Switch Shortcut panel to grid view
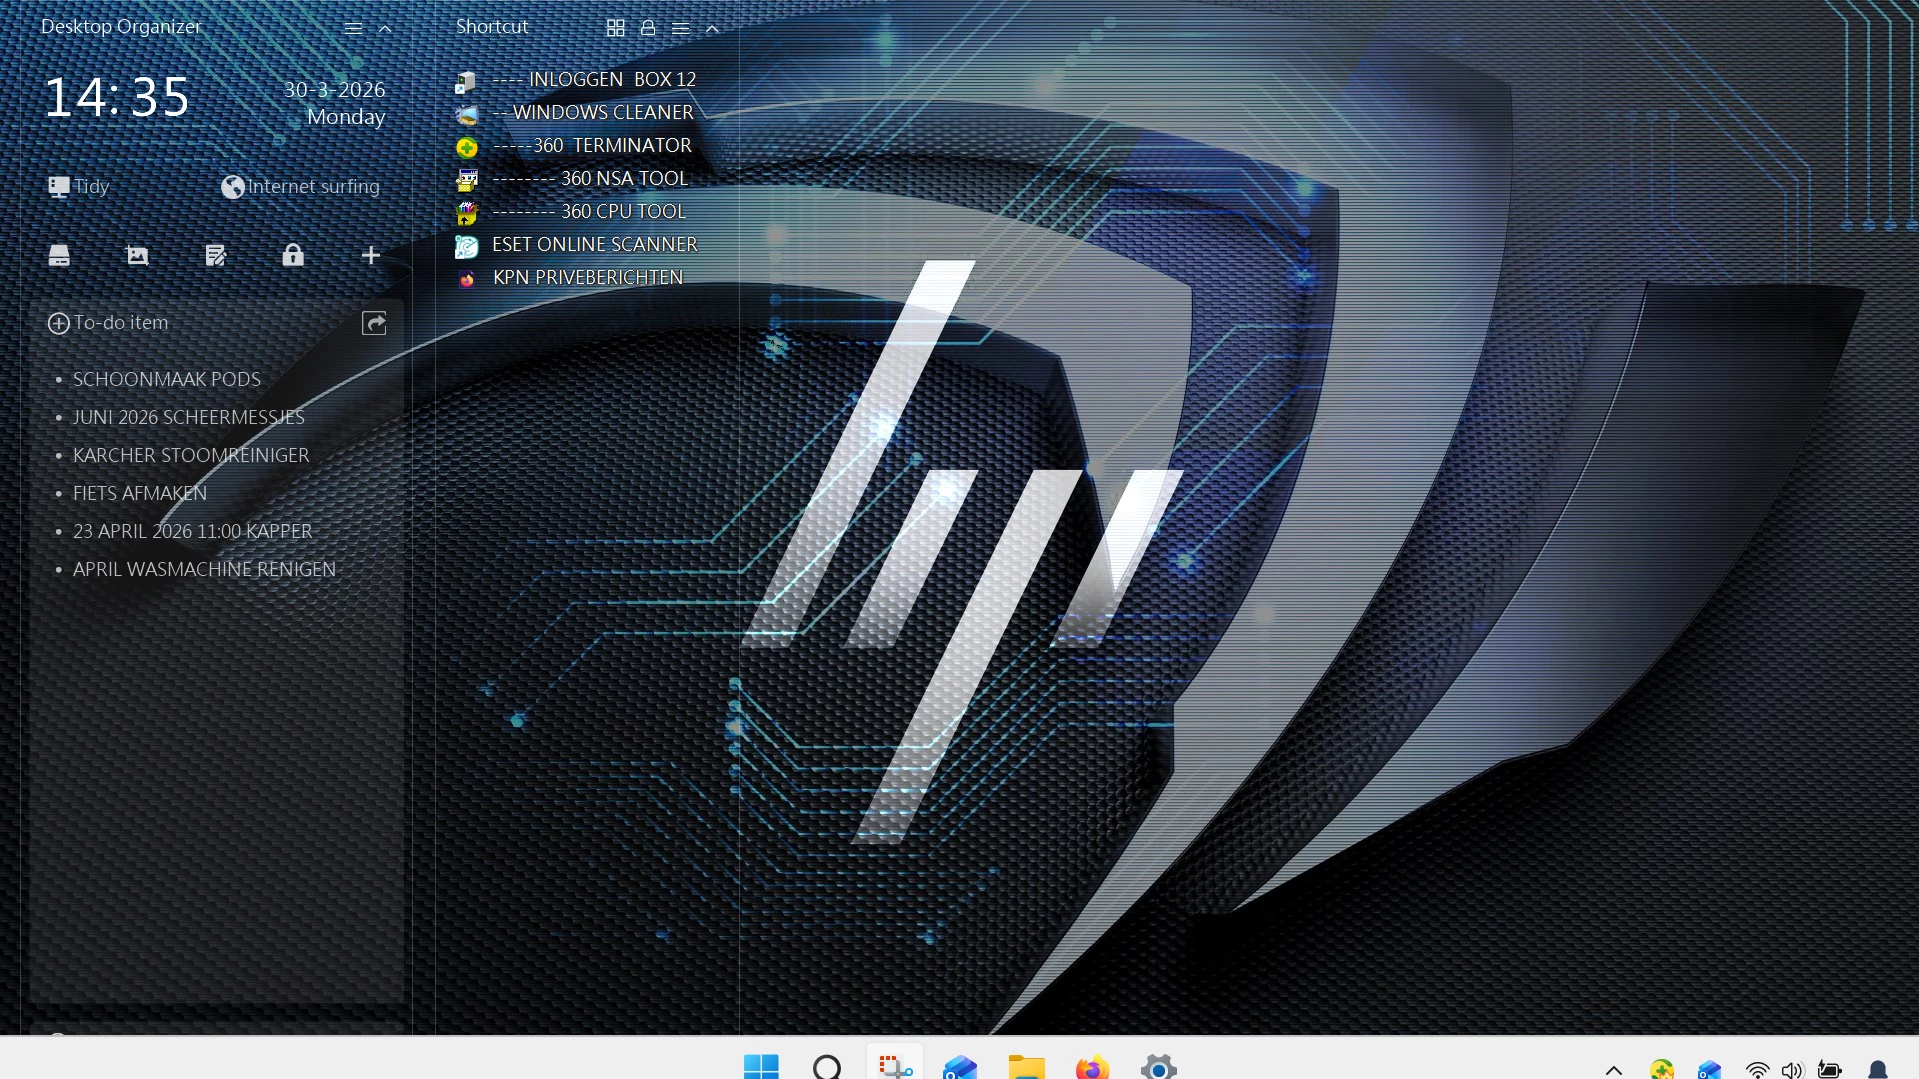This screenshot has height=1079, width=1919. pyautogui.click(x=616, y=28)
